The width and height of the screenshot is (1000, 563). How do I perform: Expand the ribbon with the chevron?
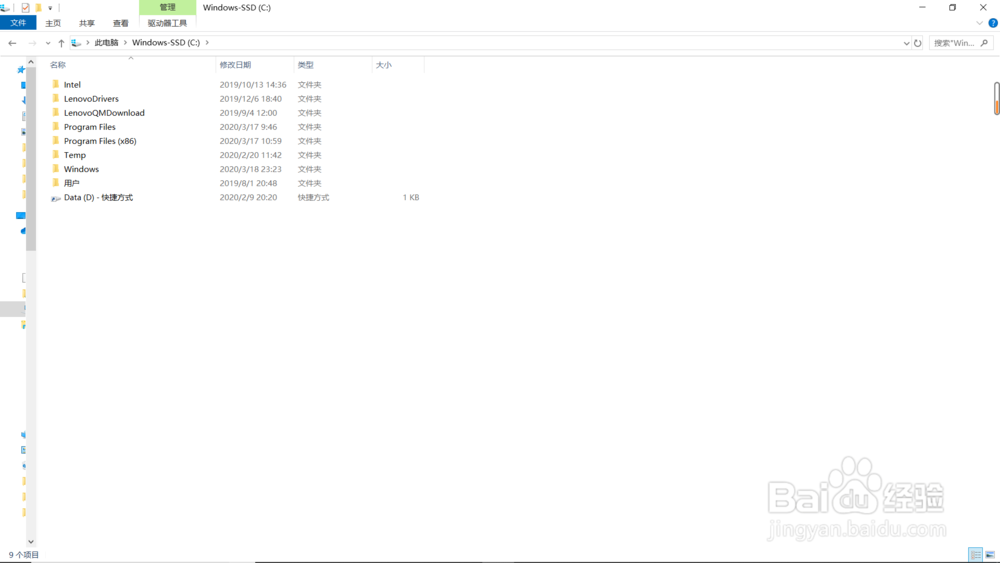pos(980,23)
